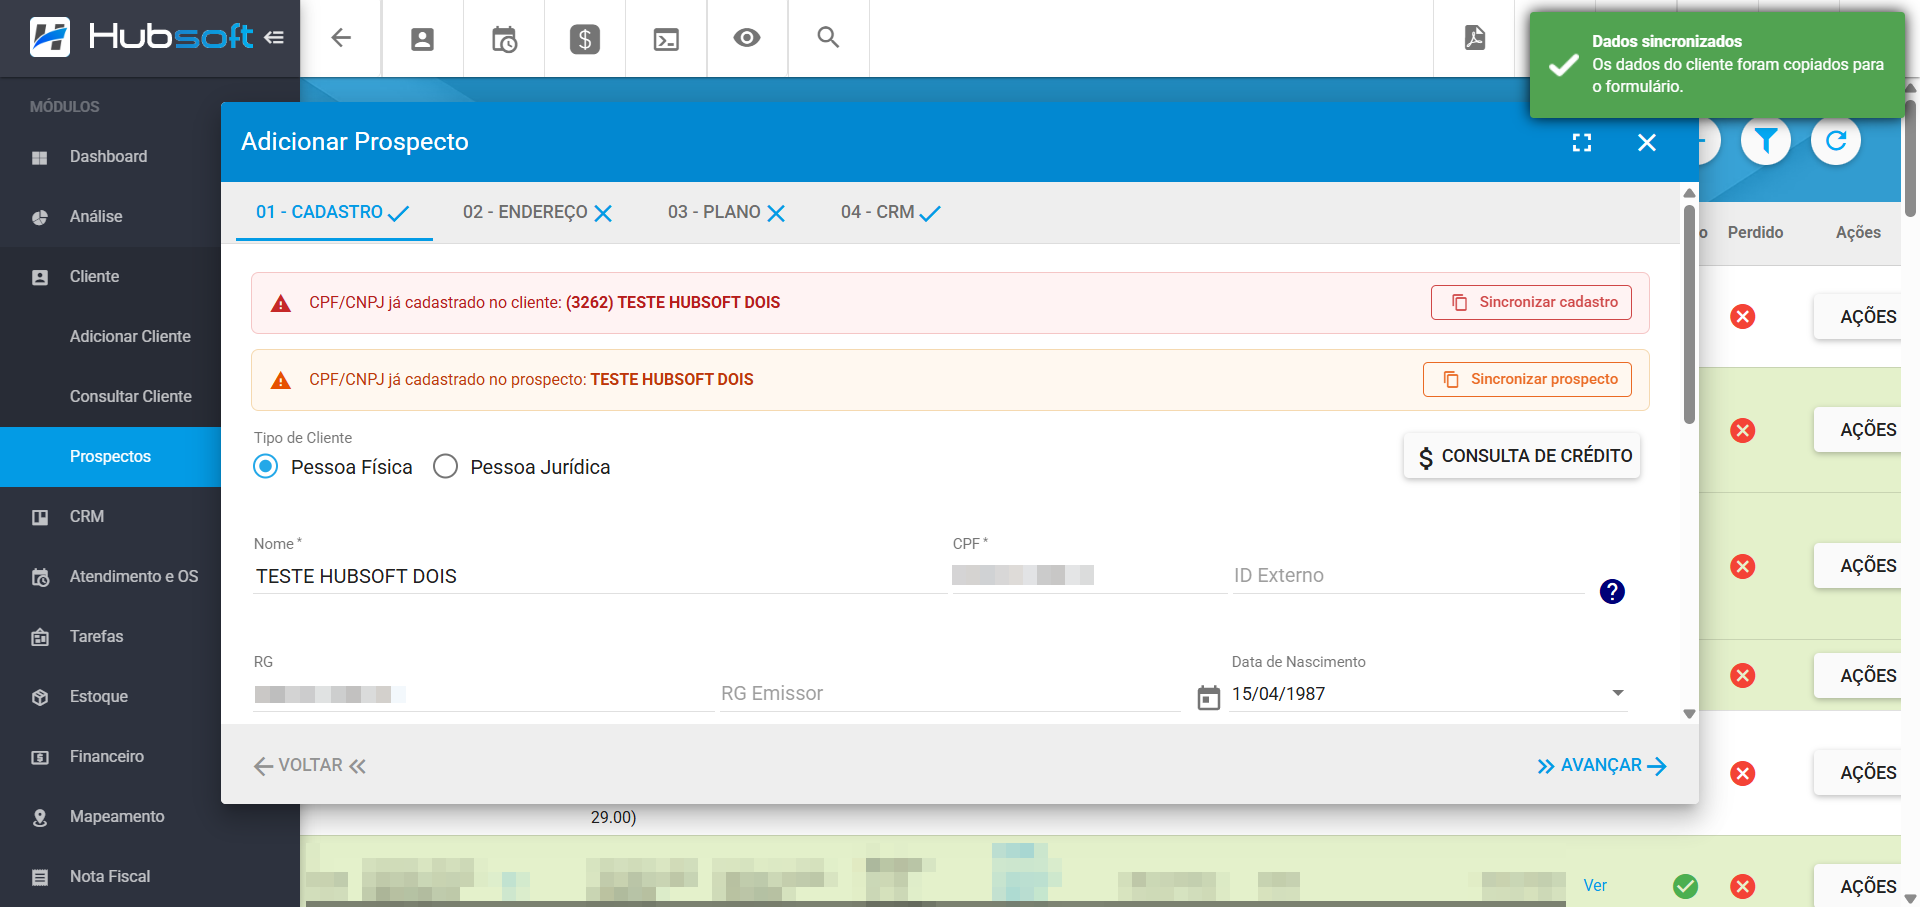Click into the Nome input field
This screenshot has height=907, width=1920.
click(600, 576)
